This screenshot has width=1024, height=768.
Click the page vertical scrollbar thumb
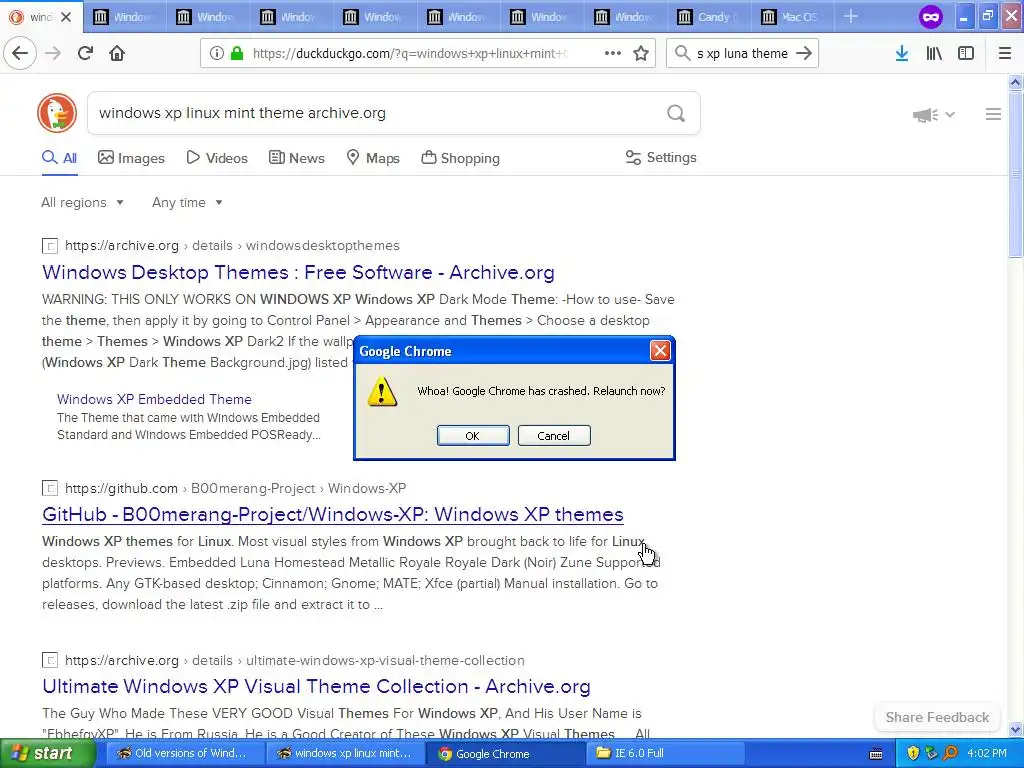[x=1015, y=173]
